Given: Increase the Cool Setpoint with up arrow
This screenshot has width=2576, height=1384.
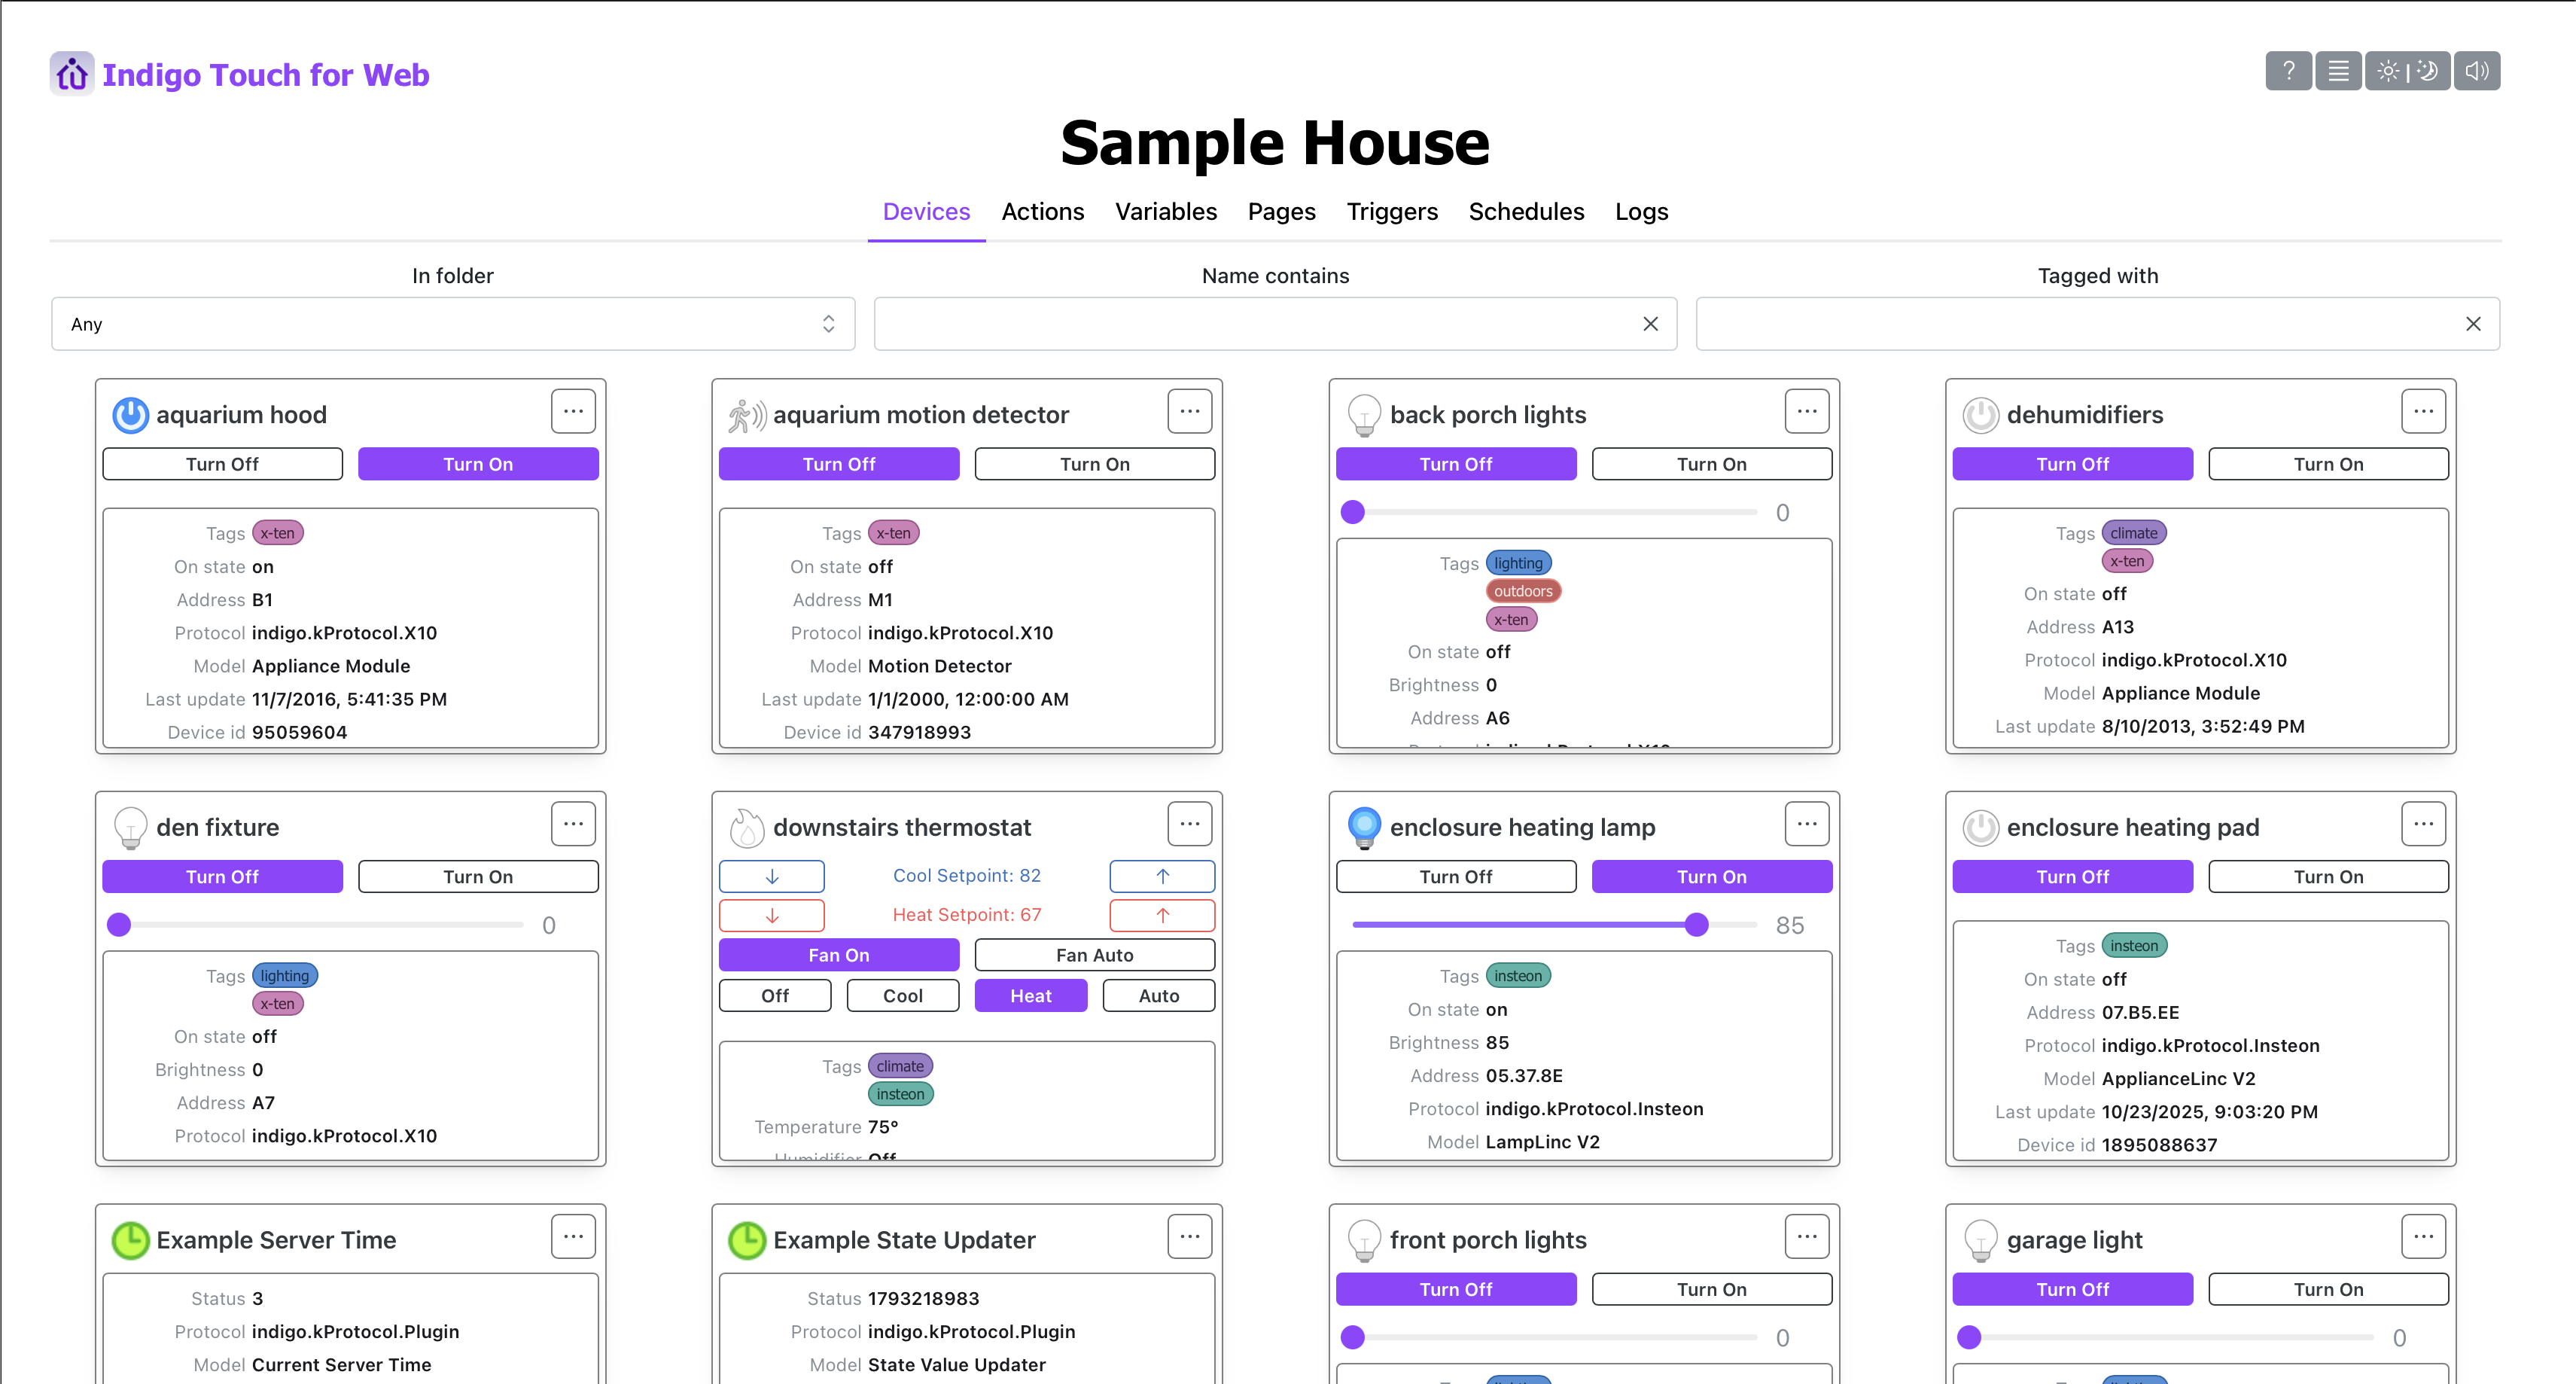Looking at the screenshot, I should (x=1162, y=876).
